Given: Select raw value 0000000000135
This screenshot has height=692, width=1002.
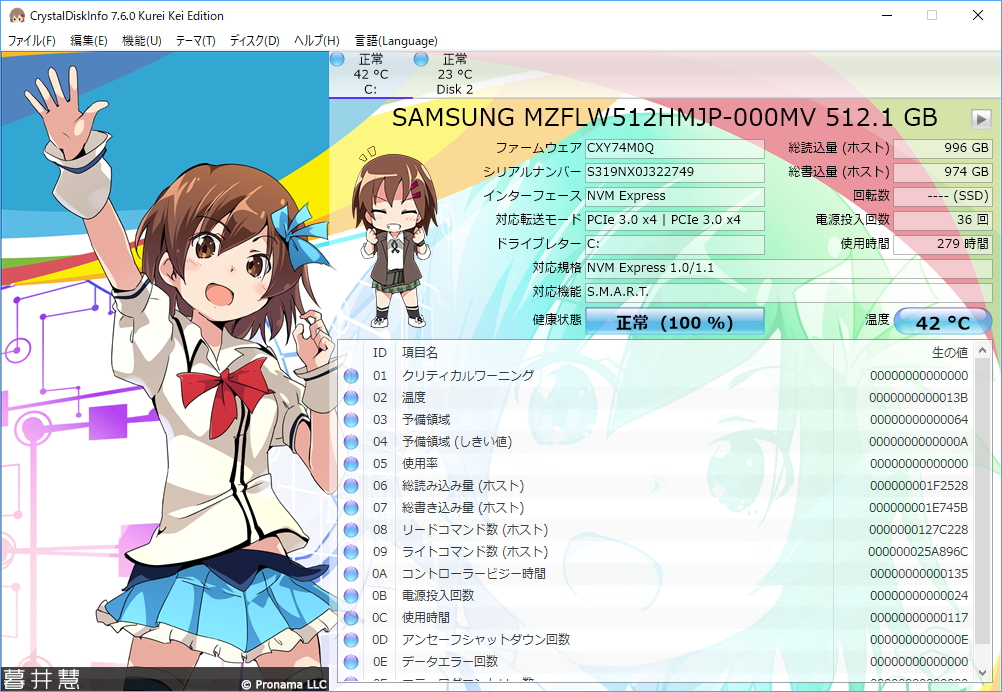Looking at the screenshot, I should point(918,574).
